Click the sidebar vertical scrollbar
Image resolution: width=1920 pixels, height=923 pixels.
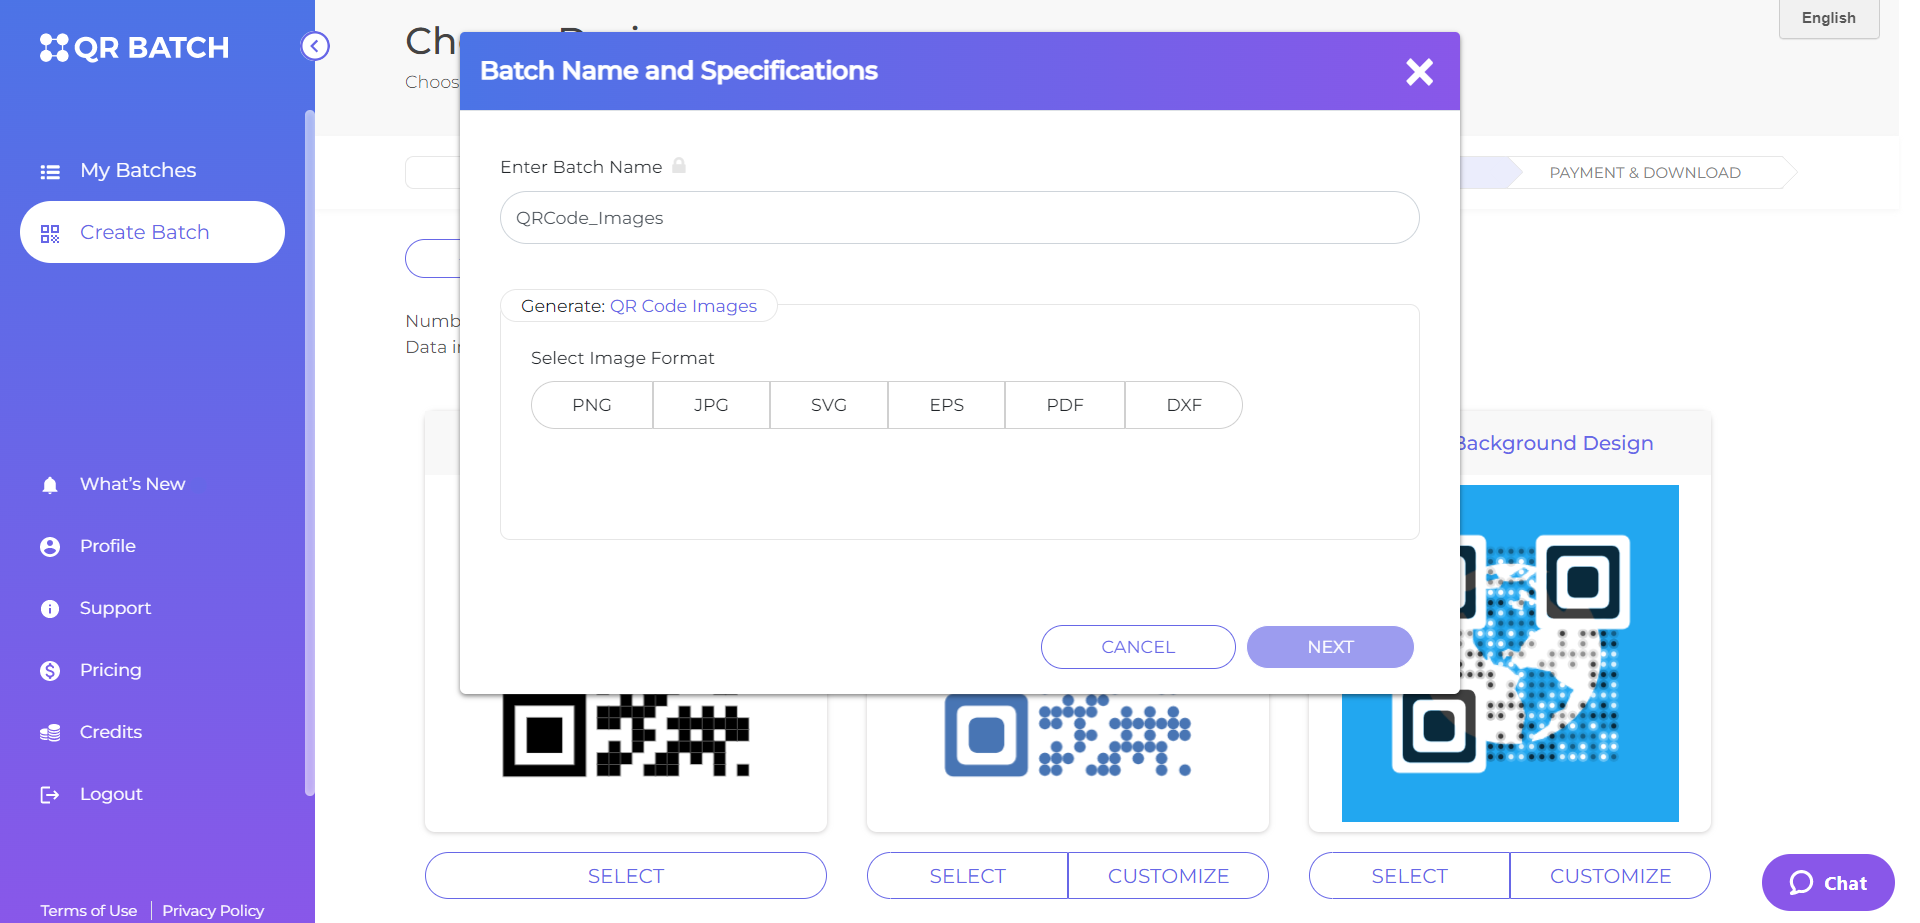(309, 452)
